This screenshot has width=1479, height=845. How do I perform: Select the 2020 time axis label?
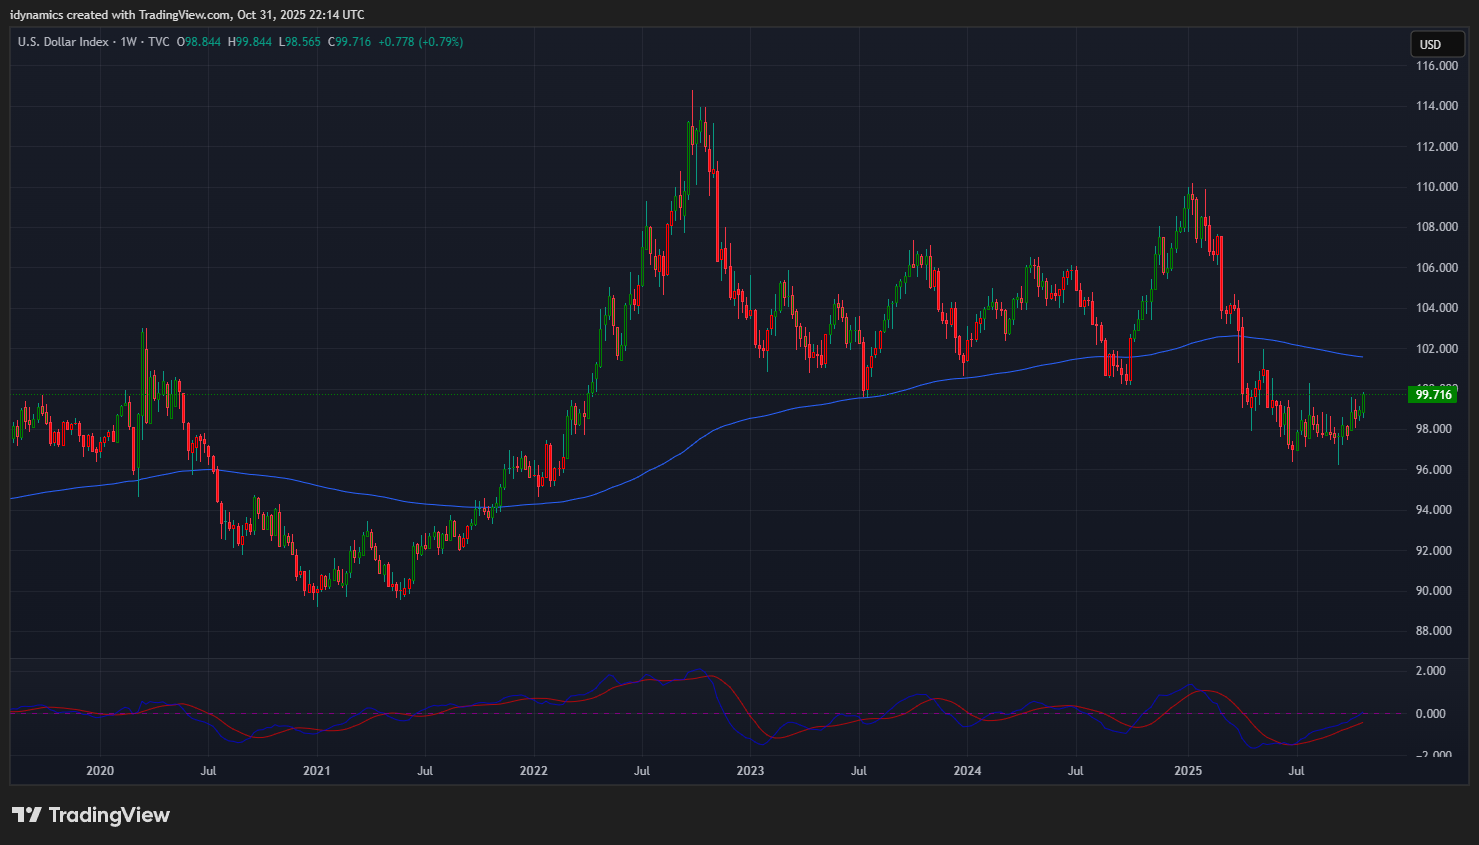tap(100, 771)
